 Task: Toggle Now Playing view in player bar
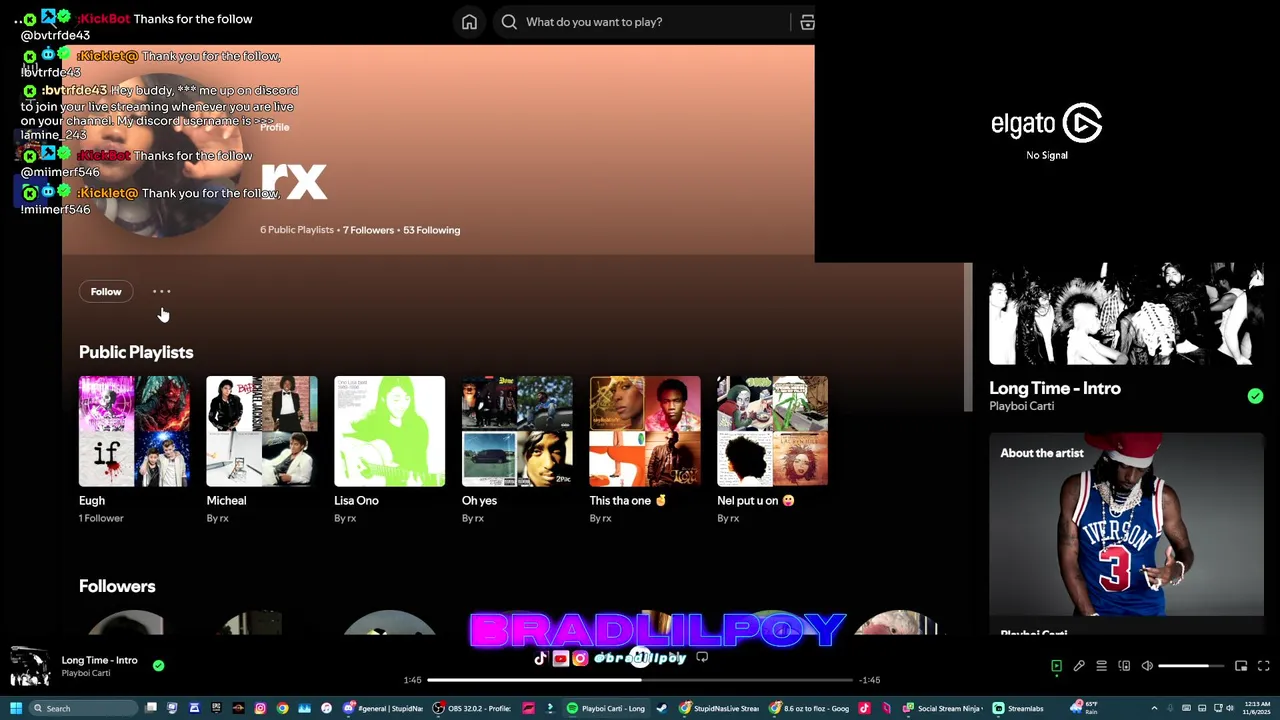pos(1056,666)
